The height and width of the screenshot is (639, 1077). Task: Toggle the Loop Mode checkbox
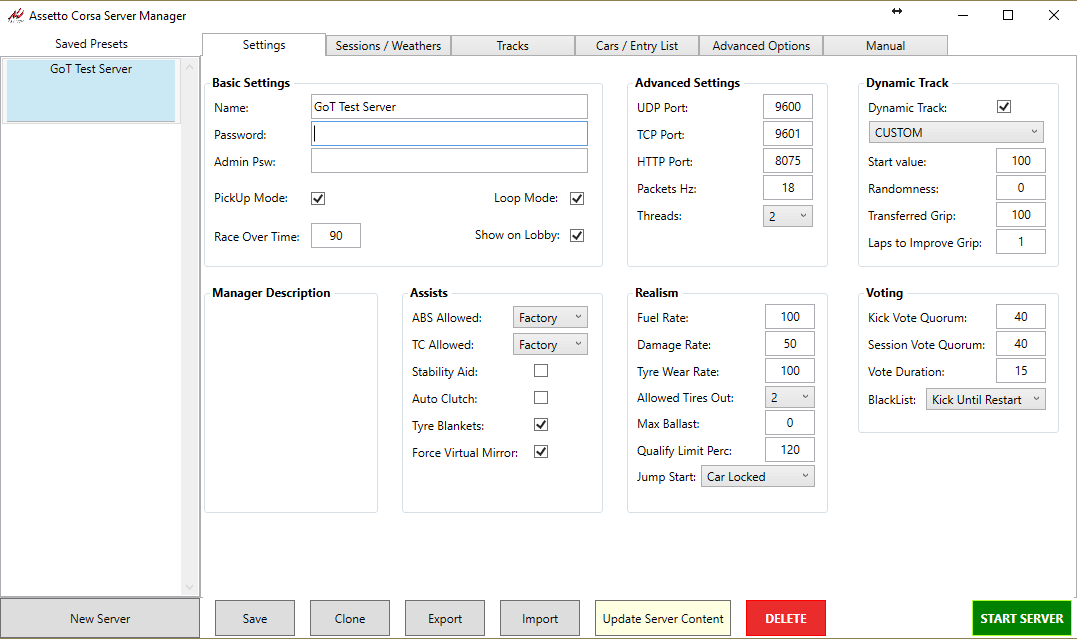pyautogui.click(x=577, y=199)
